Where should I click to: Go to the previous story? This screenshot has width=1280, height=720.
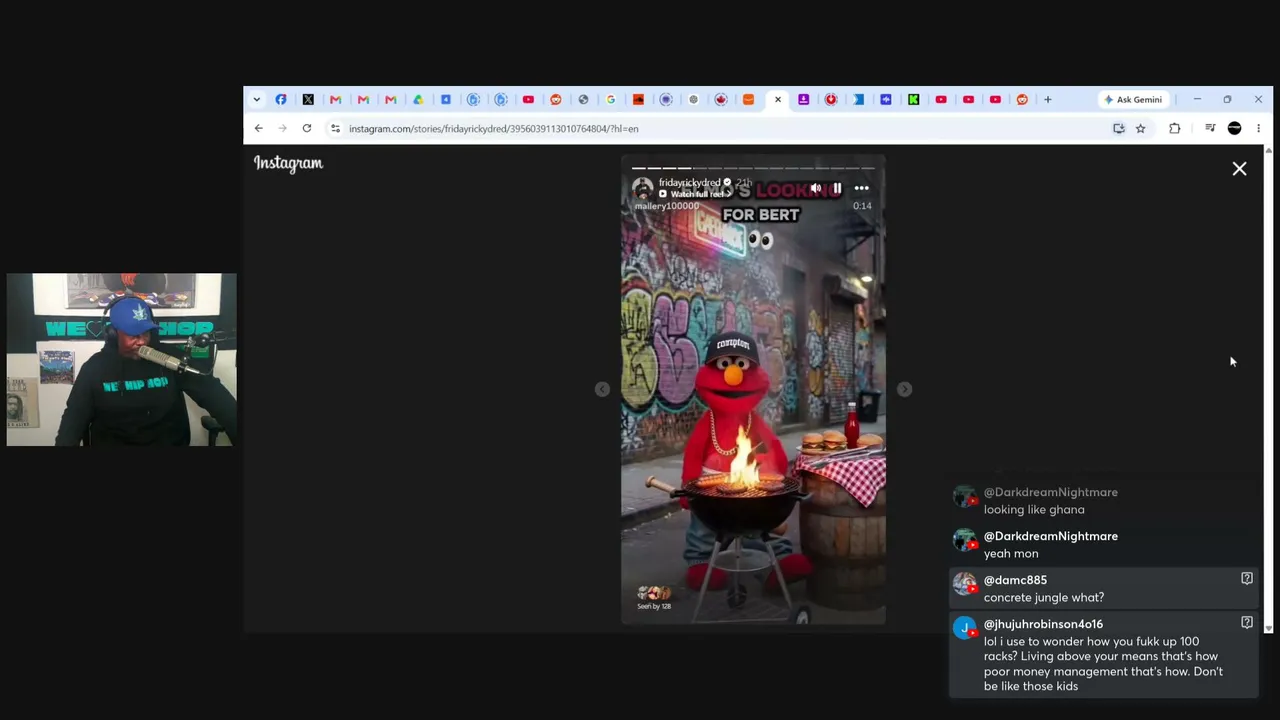602,389
